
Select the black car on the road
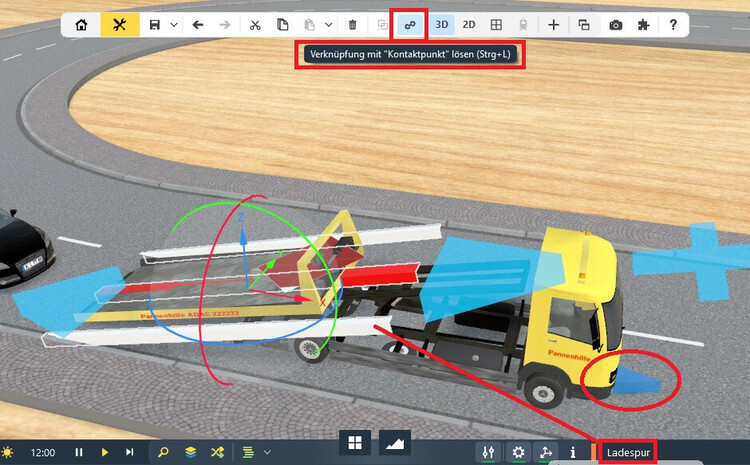[x=25, y=248]
